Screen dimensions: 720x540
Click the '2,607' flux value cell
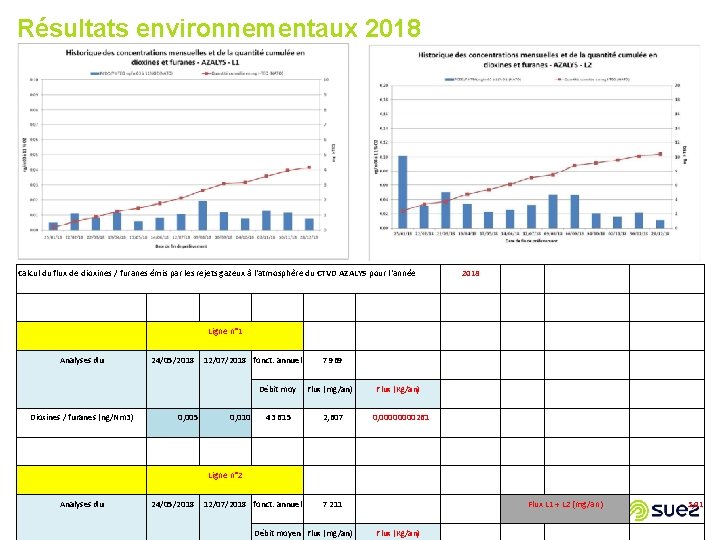(x=329, y=422)
